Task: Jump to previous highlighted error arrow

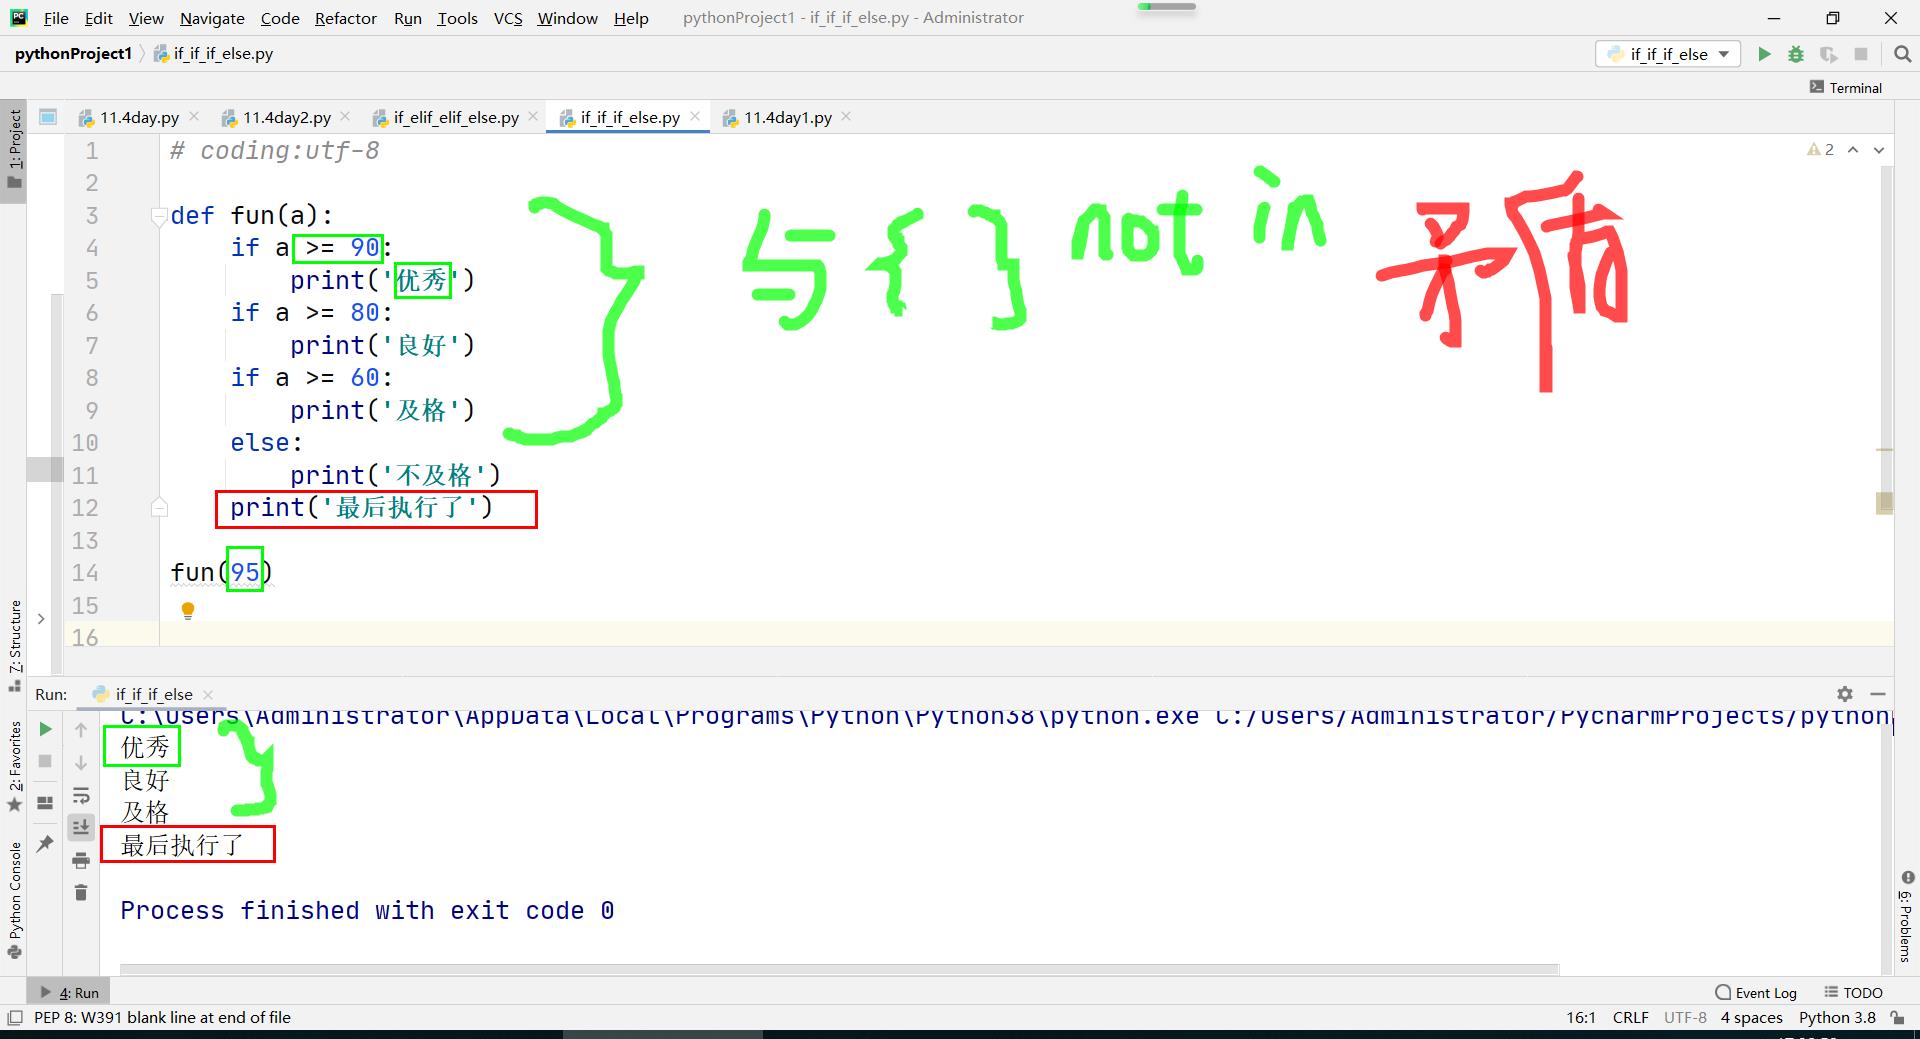Action: [x=1853, y=150]
